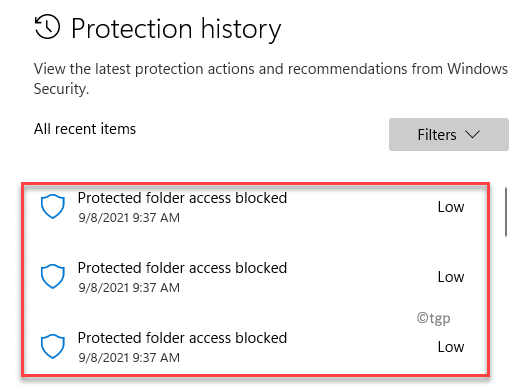Click the 9/8/2021 9:37 AM timestamp of the third entry

129,358
